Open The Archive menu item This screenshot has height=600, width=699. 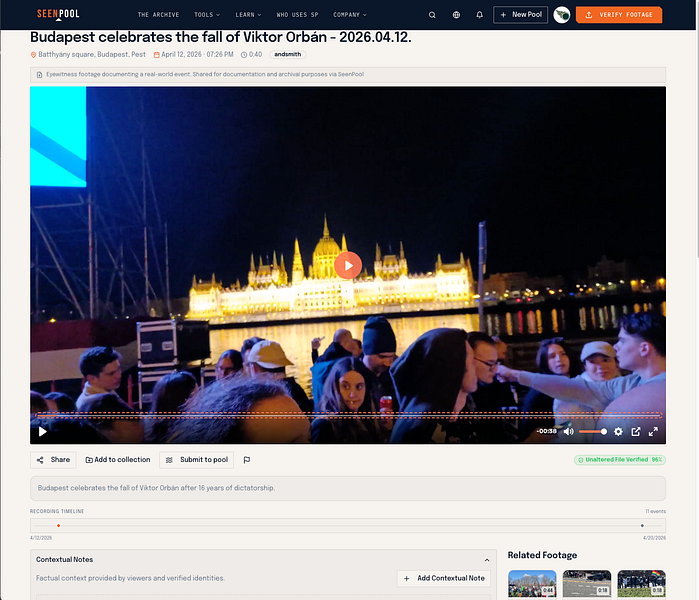(158, 15)
